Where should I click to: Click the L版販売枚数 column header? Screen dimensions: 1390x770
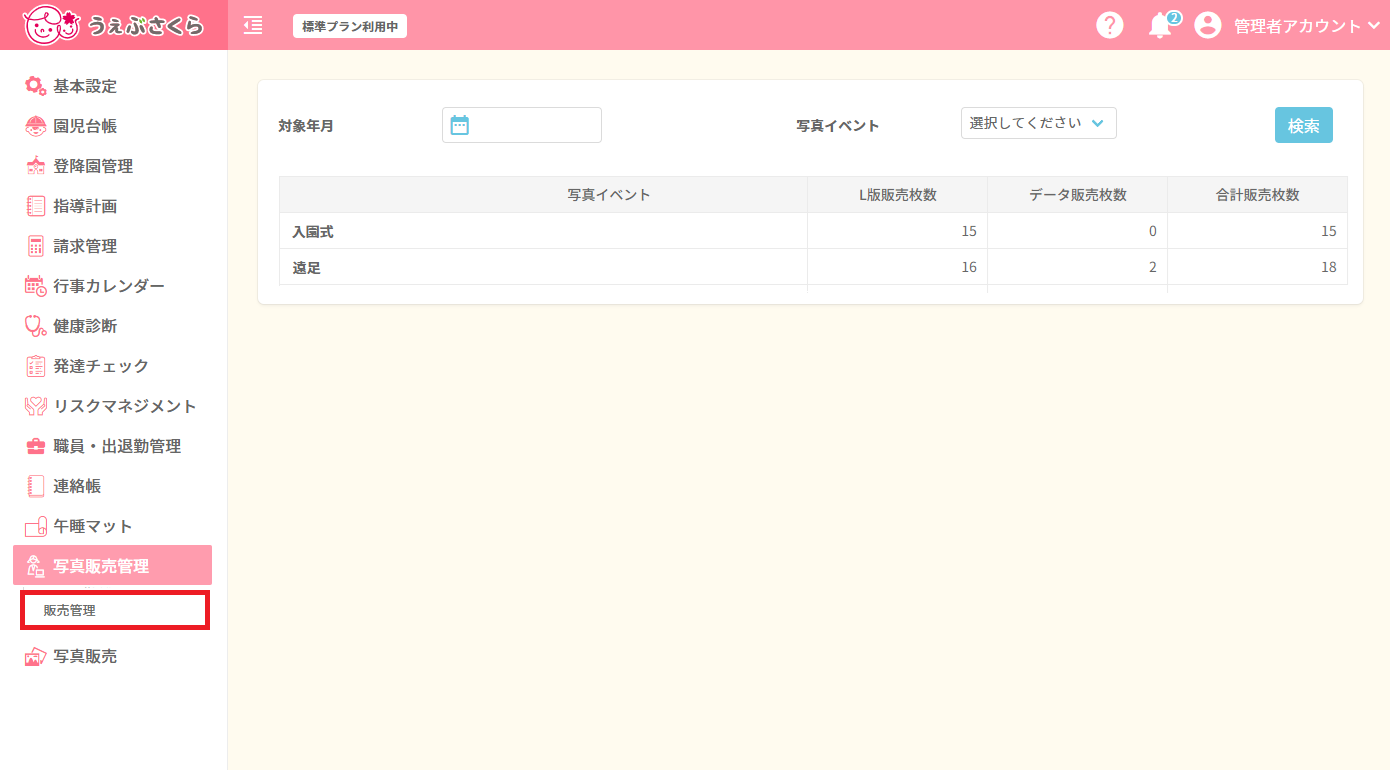click(898, 195)
